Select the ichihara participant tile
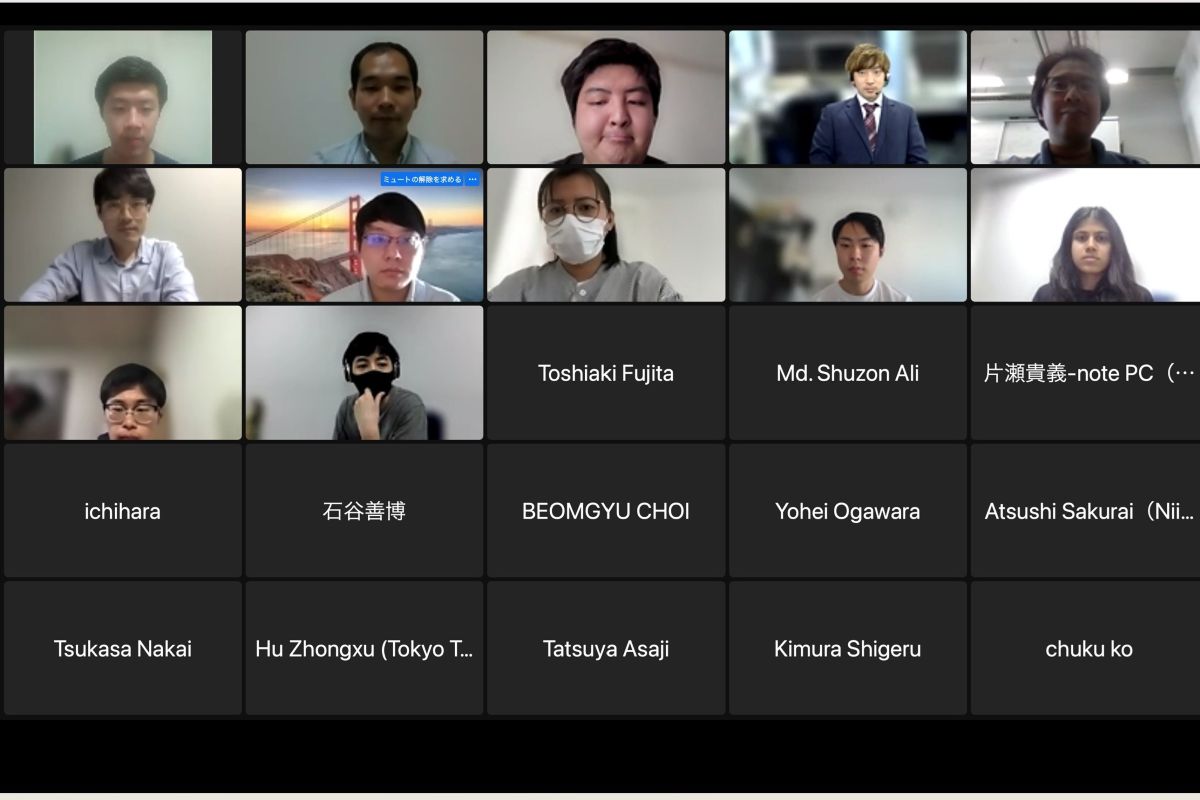 pos(123,511)
